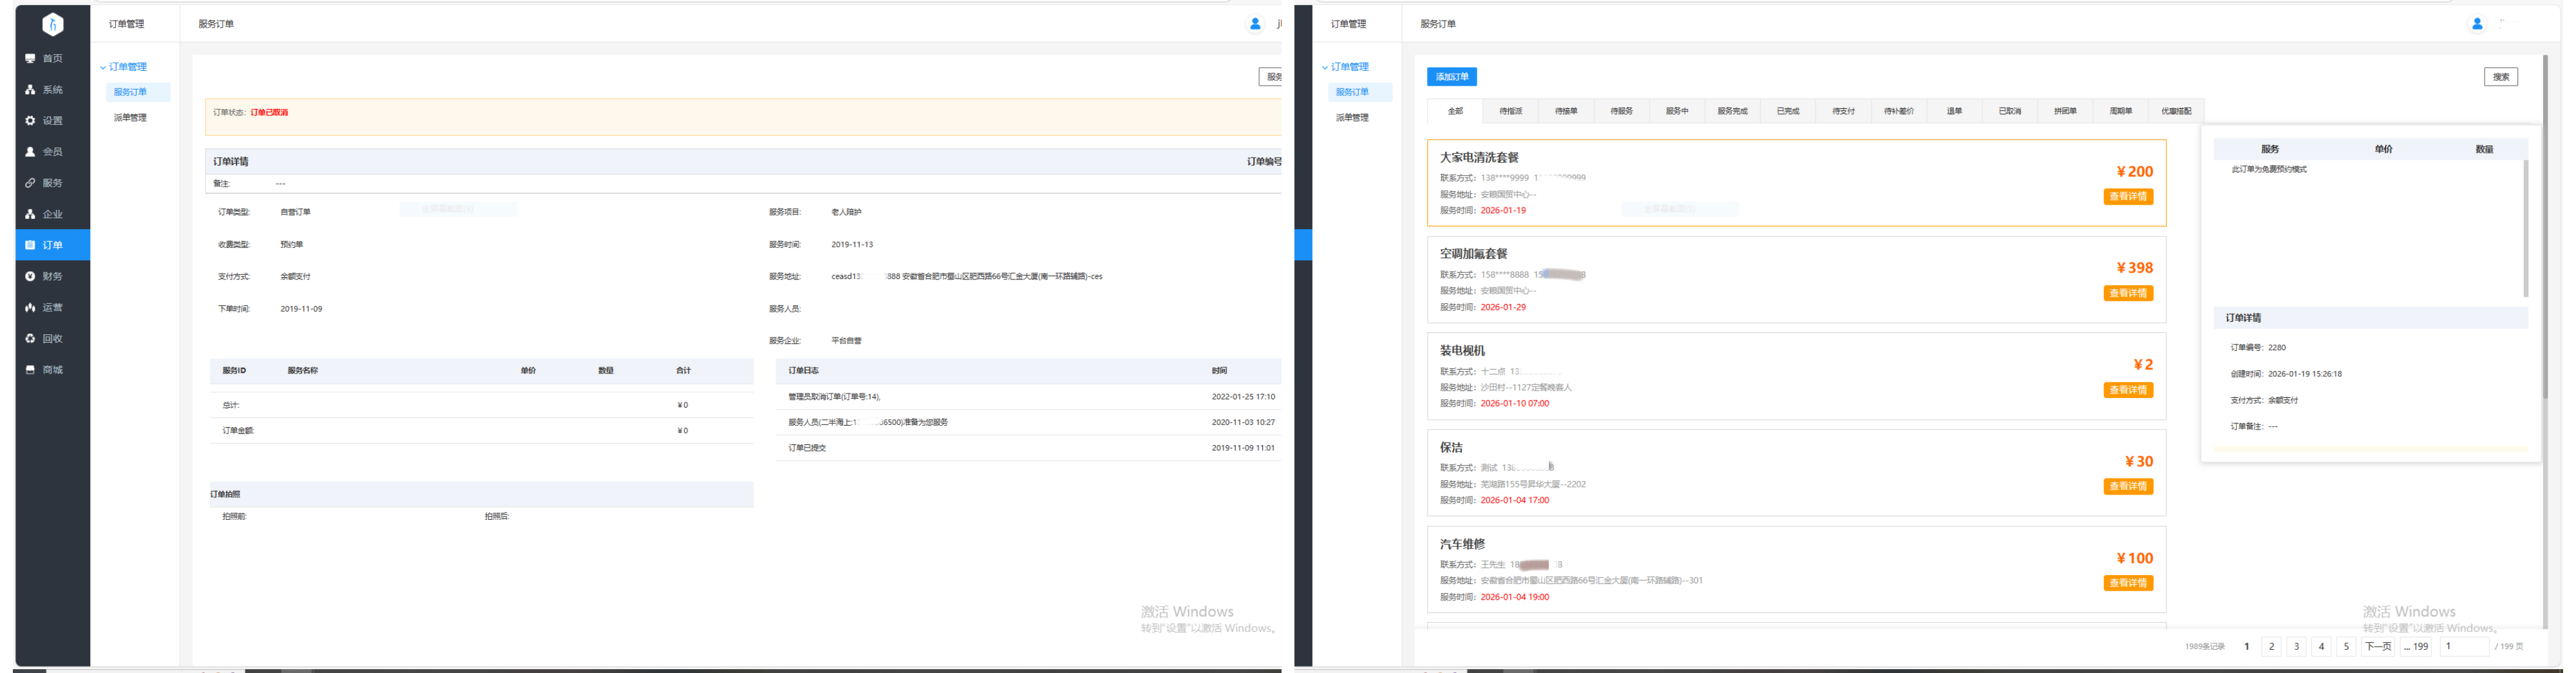This screenshot has height=673, width=2576.
Task: Switch to the 已取消 order tab
Action: coord(2009,111)
